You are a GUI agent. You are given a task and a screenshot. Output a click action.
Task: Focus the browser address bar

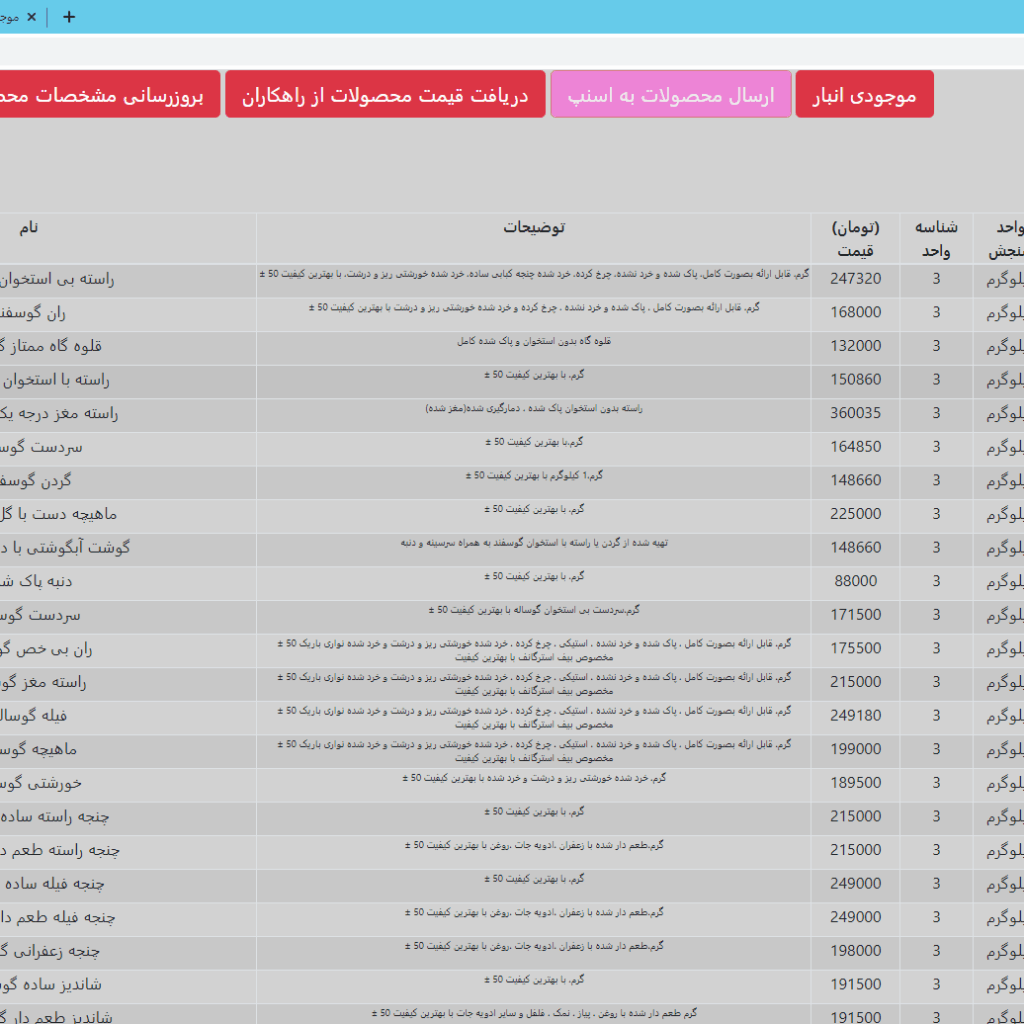pyautogui.click(x=500, y=50)
